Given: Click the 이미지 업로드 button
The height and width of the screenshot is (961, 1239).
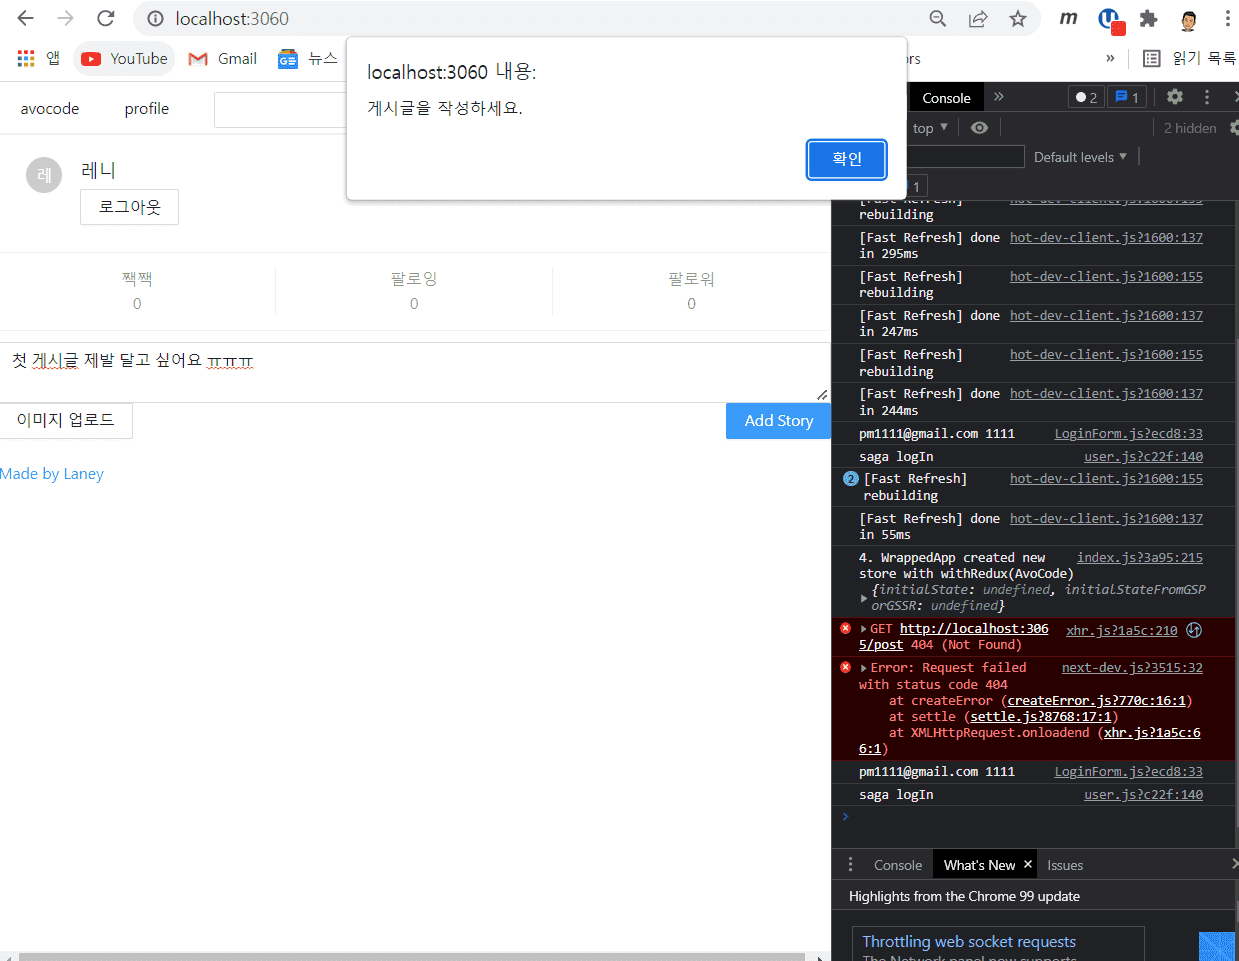Looking at the screenshot, I should click(x=66, y=420).
